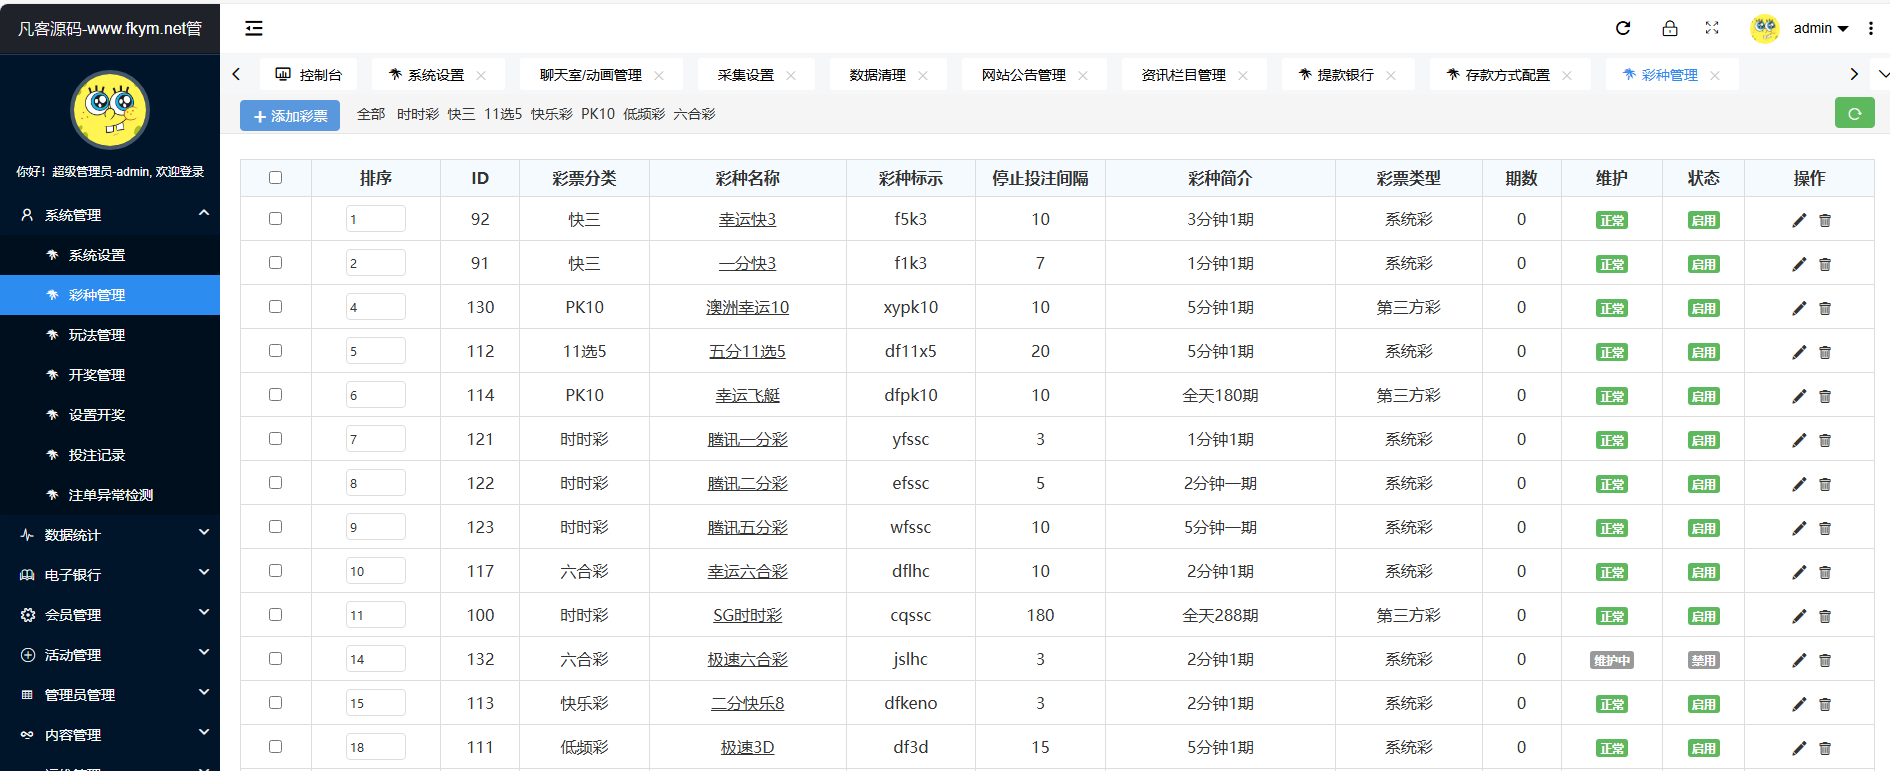The height and width of the screenshot is (771, 1890).
Task: Expand the 活动管理 sidebar menu
Action: pos(110,655)
